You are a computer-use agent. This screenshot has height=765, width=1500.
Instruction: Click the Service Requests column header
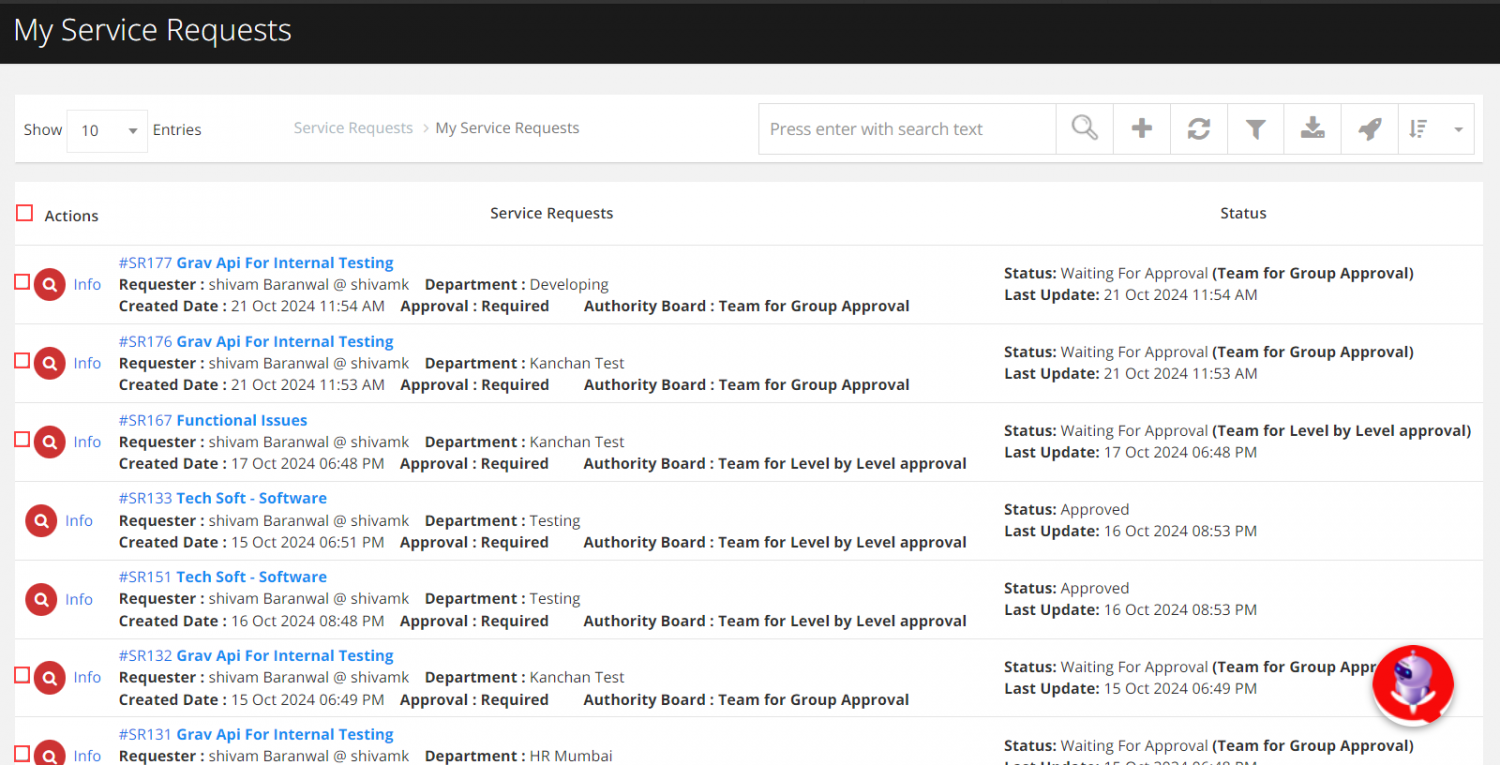tap(551, 213)
